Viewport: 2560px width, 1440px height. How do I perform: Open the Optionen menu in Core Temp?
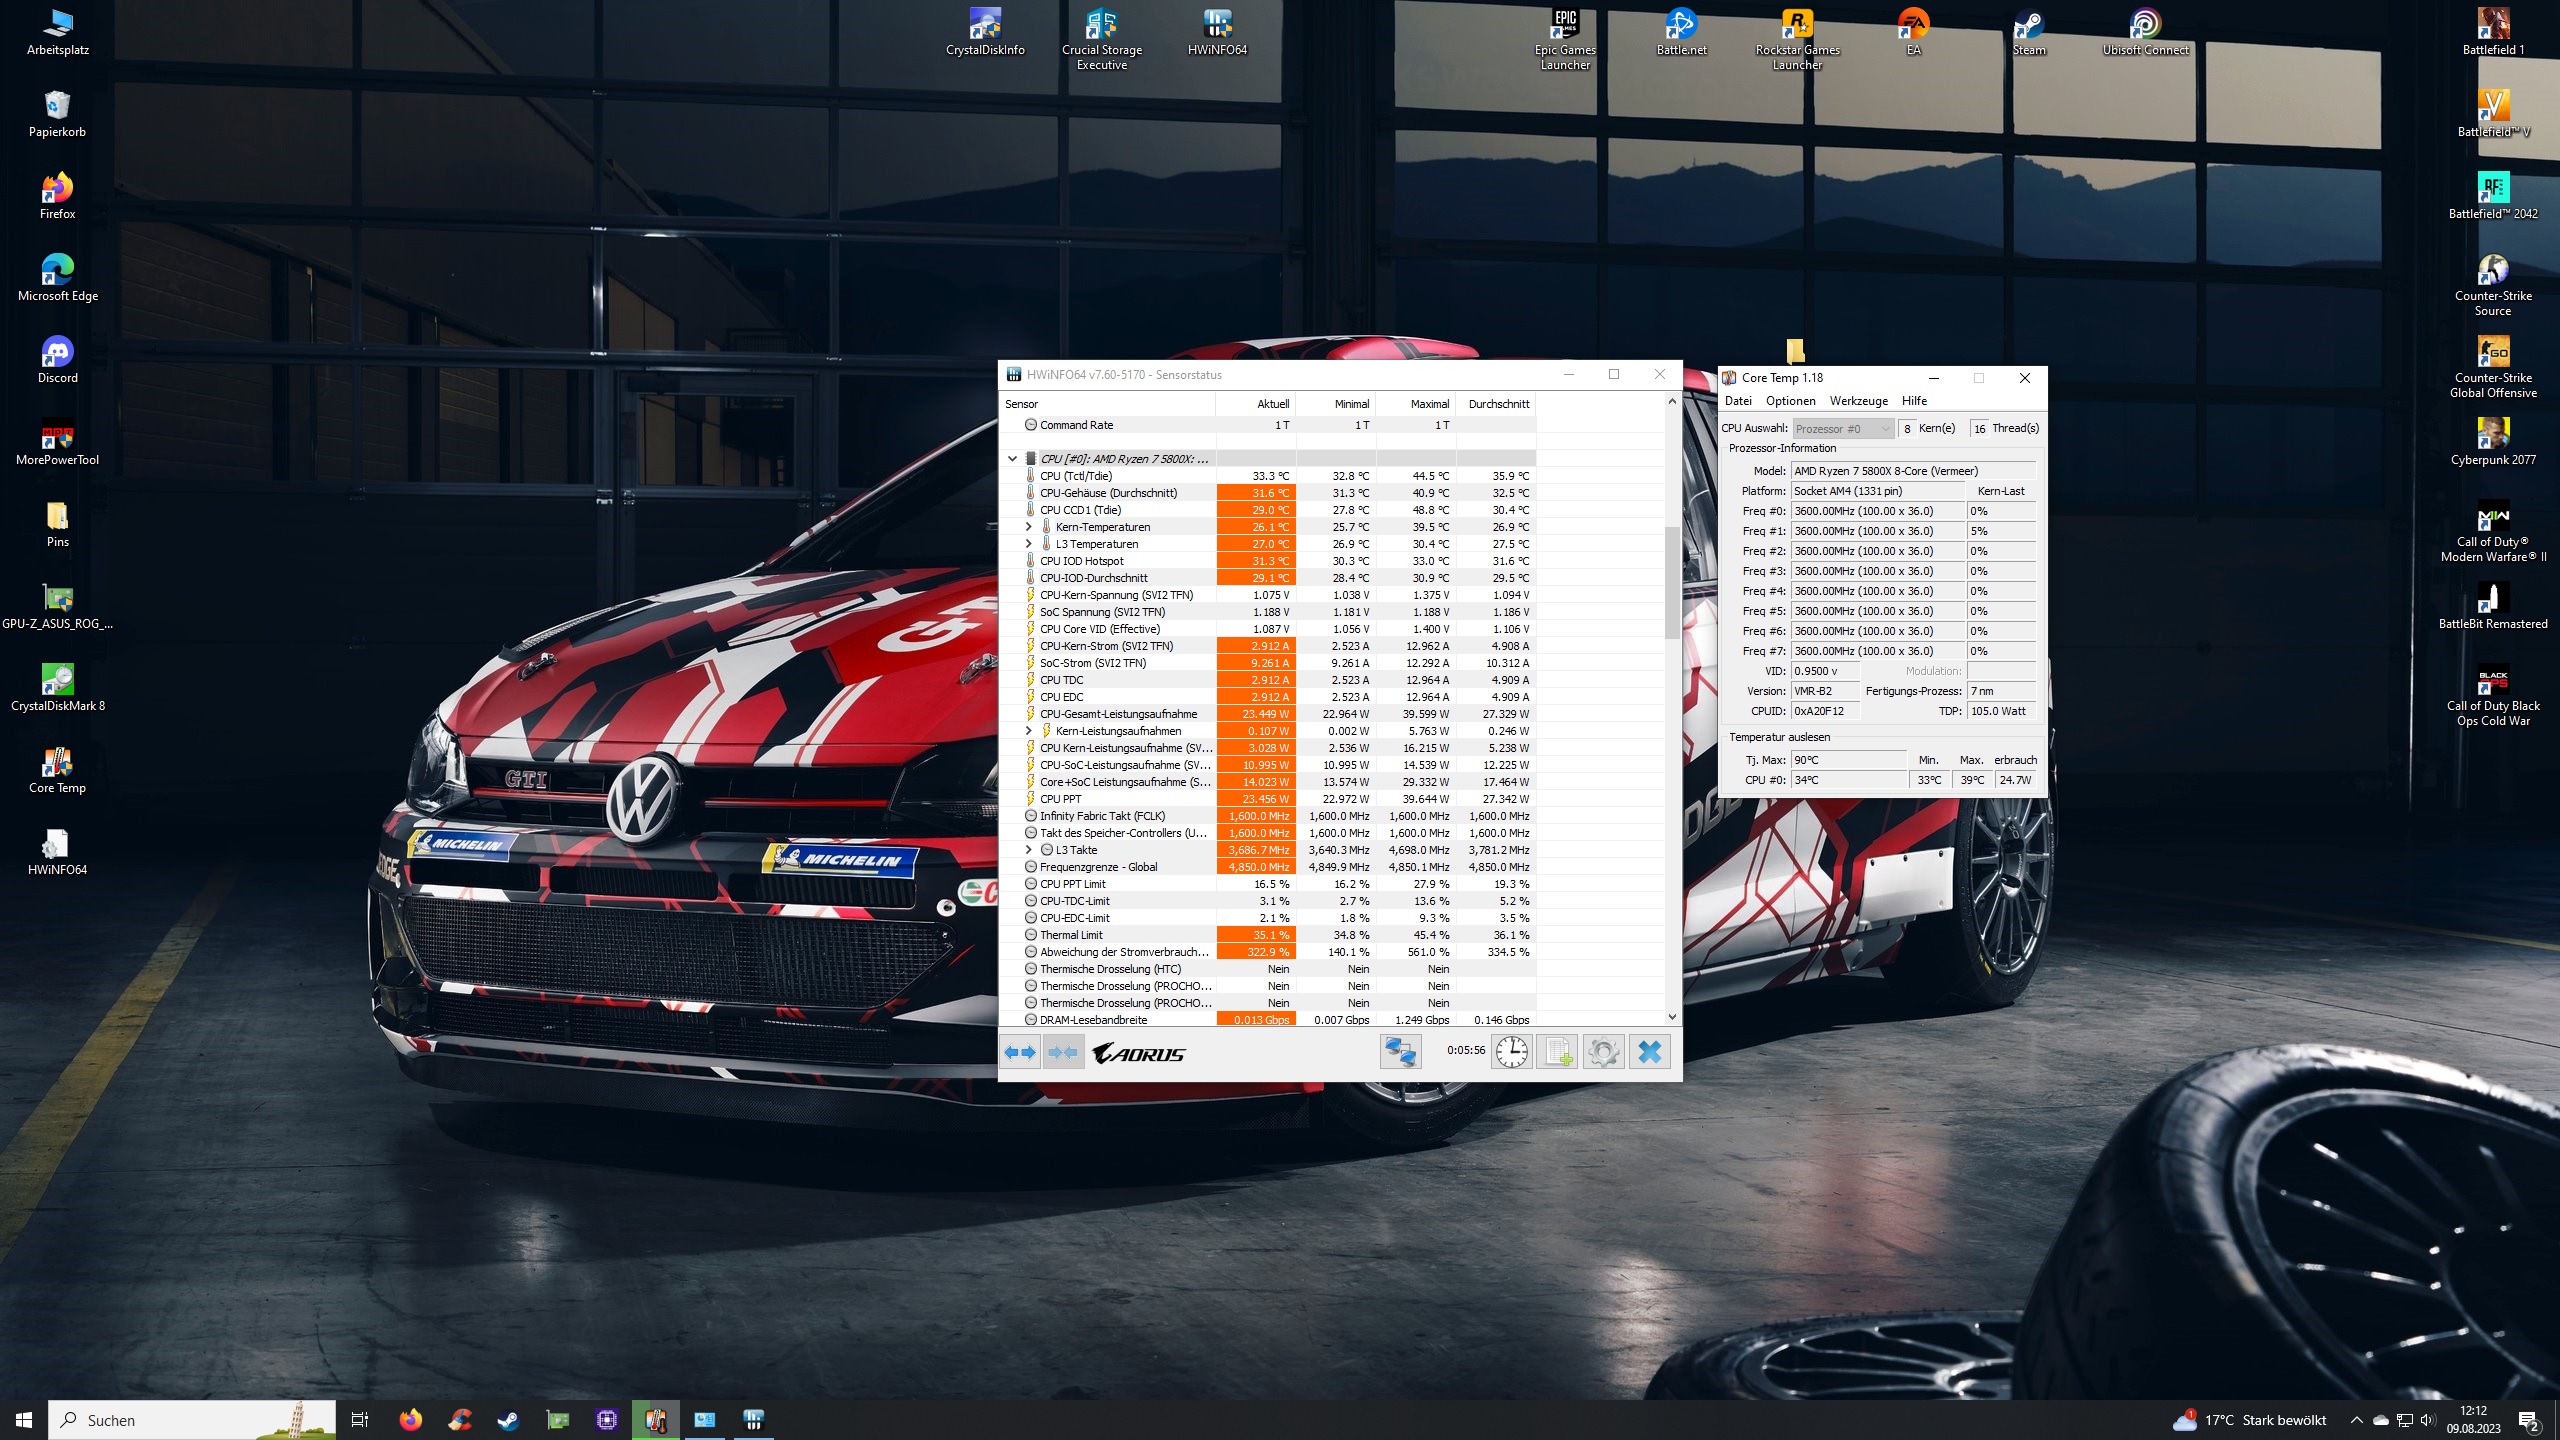coord(1790,401)
